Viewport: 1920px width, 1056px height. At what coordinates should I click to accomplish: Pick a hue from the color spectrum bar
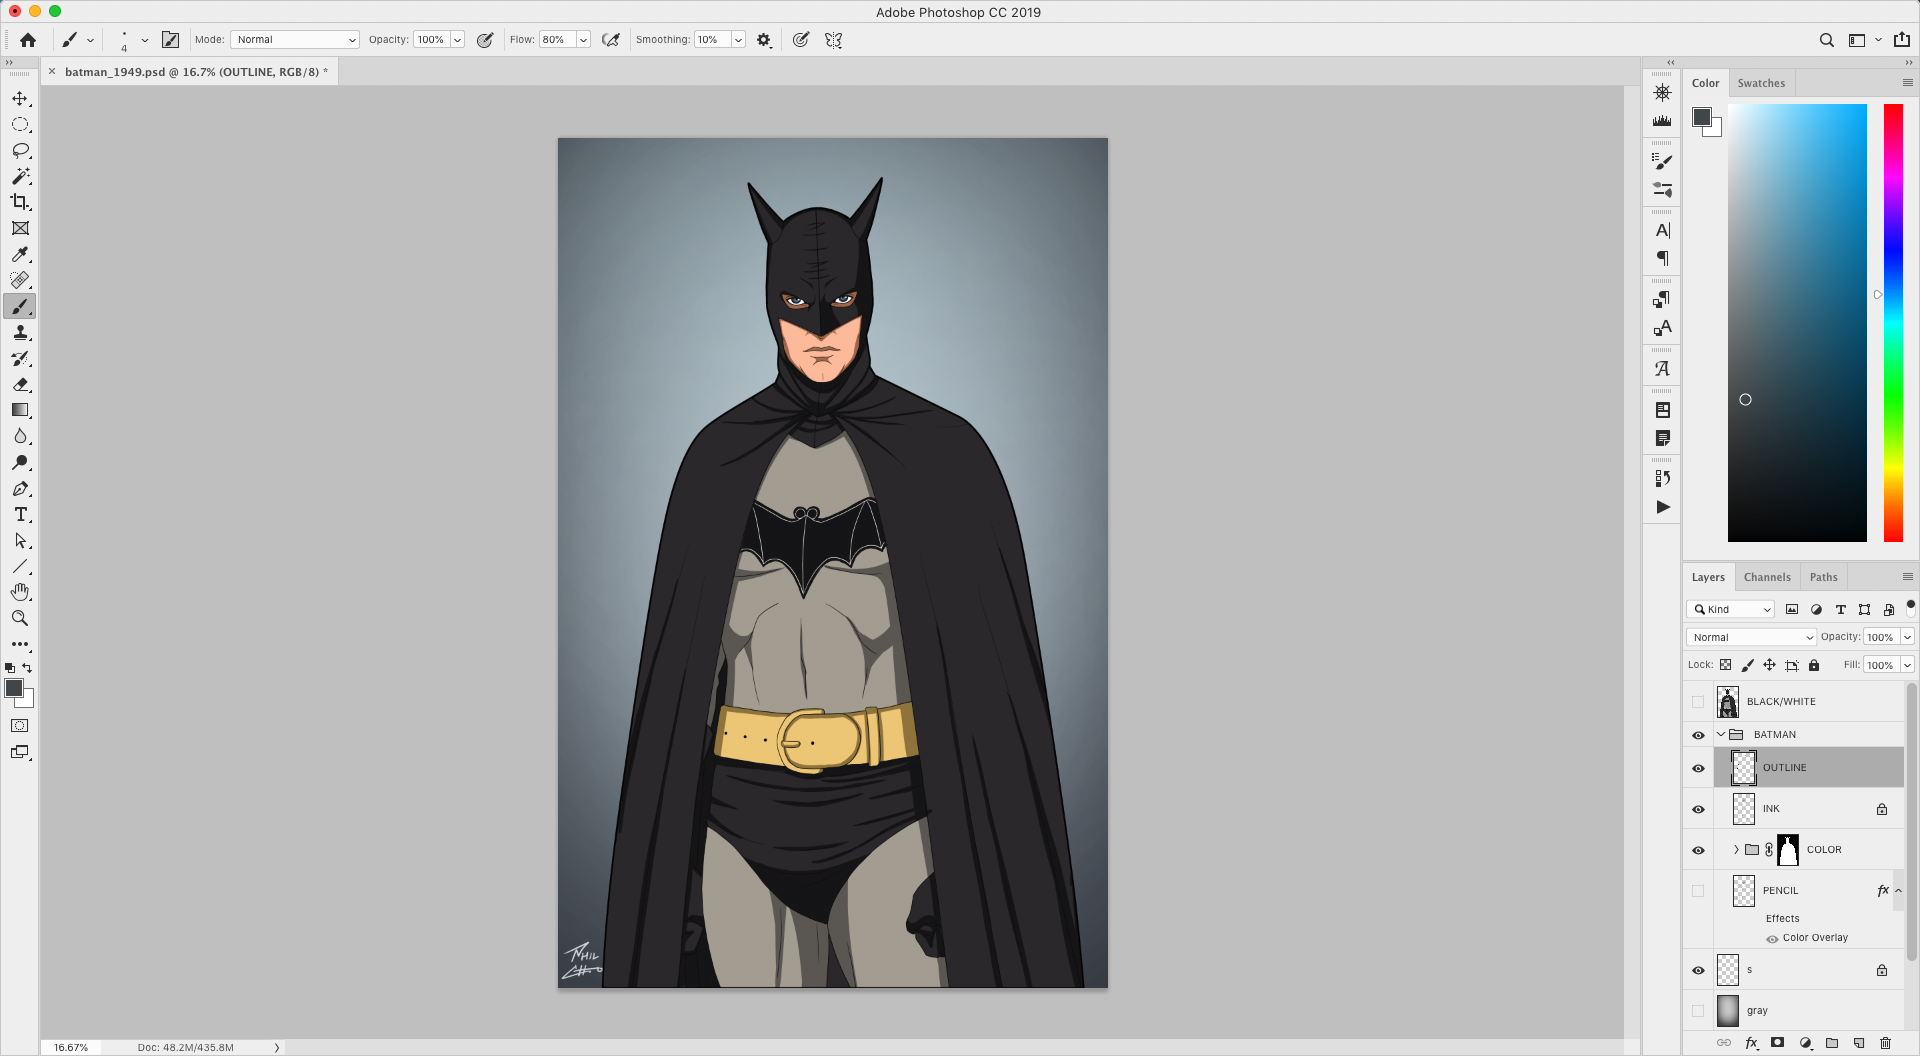pyautogui.click(x=1892, y=320)
